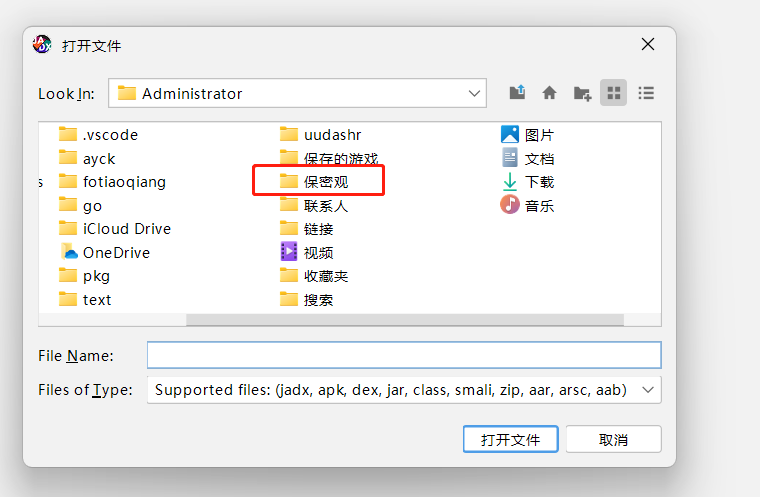The height and width of the screenshot is (497, 760).
Task: Select the iCloud Drive folder
Action: pos(115,228)
